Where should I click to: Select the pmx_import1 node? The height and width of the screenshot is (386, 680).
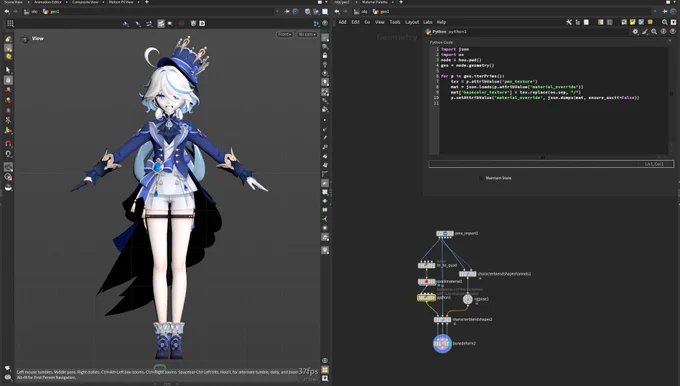point(445,233)
